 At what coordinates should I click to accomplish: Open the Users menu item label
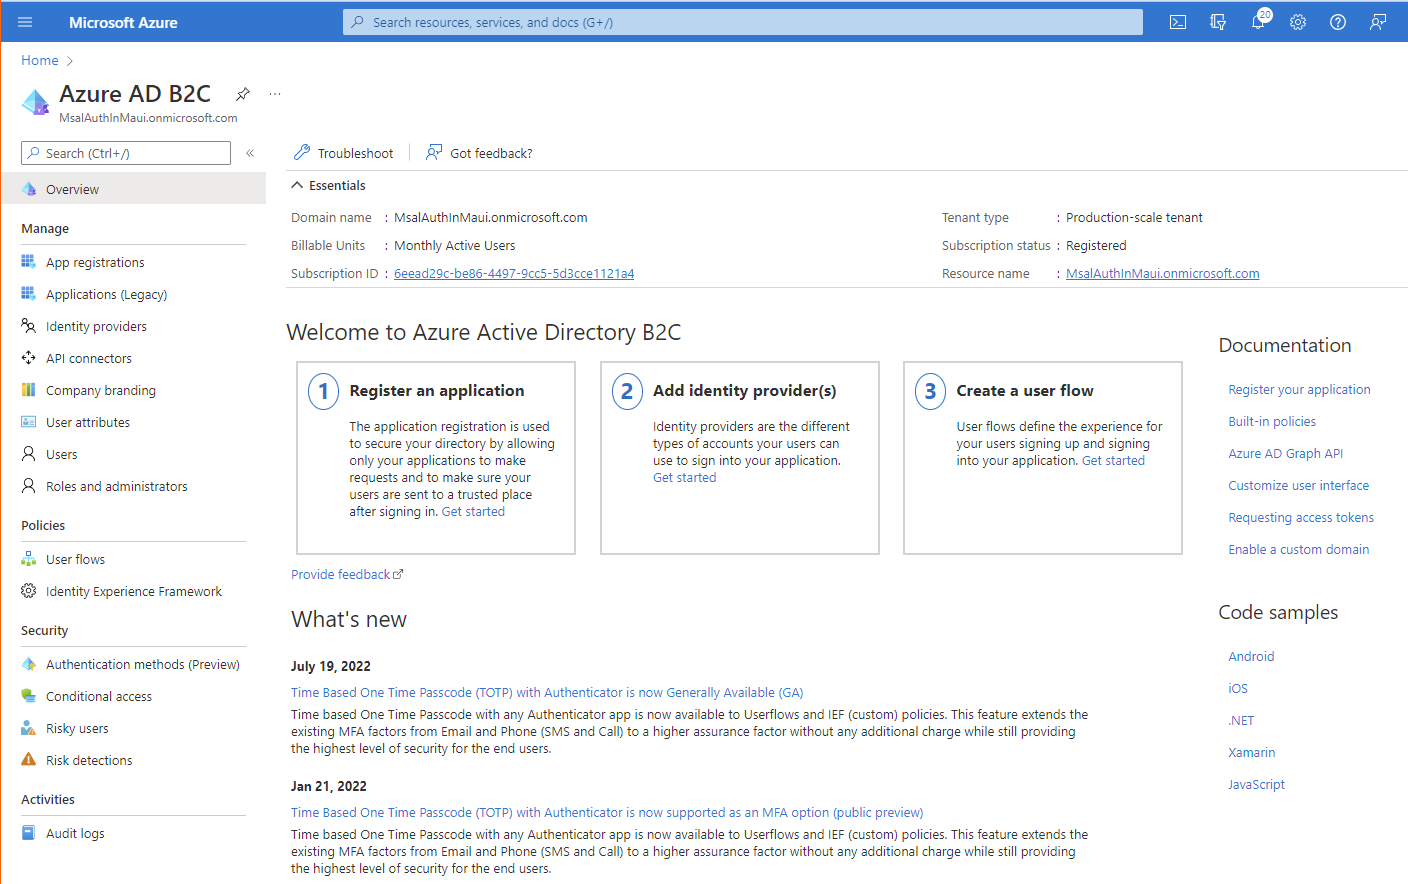(x=61, y=454)
